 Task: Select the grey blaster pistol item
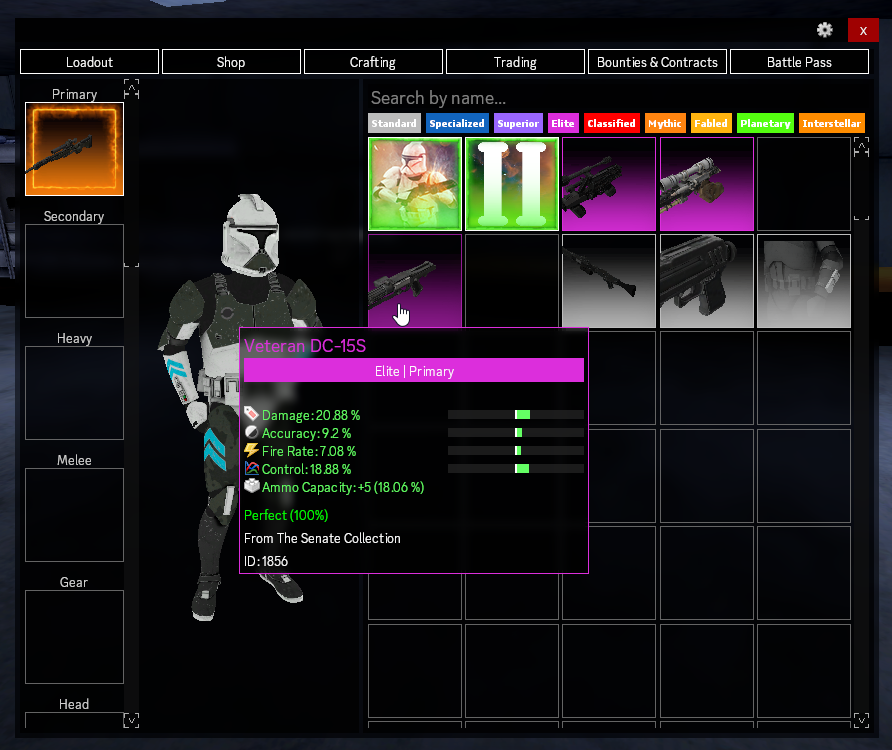707,281
